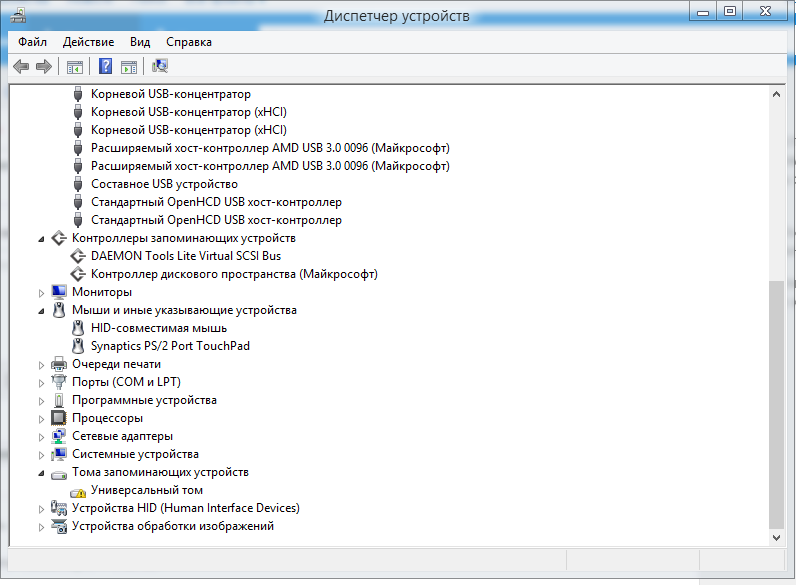This screenshot has width=796, height=585.
Task: Click the storage controllers category icon
Action: coord(59,238)
